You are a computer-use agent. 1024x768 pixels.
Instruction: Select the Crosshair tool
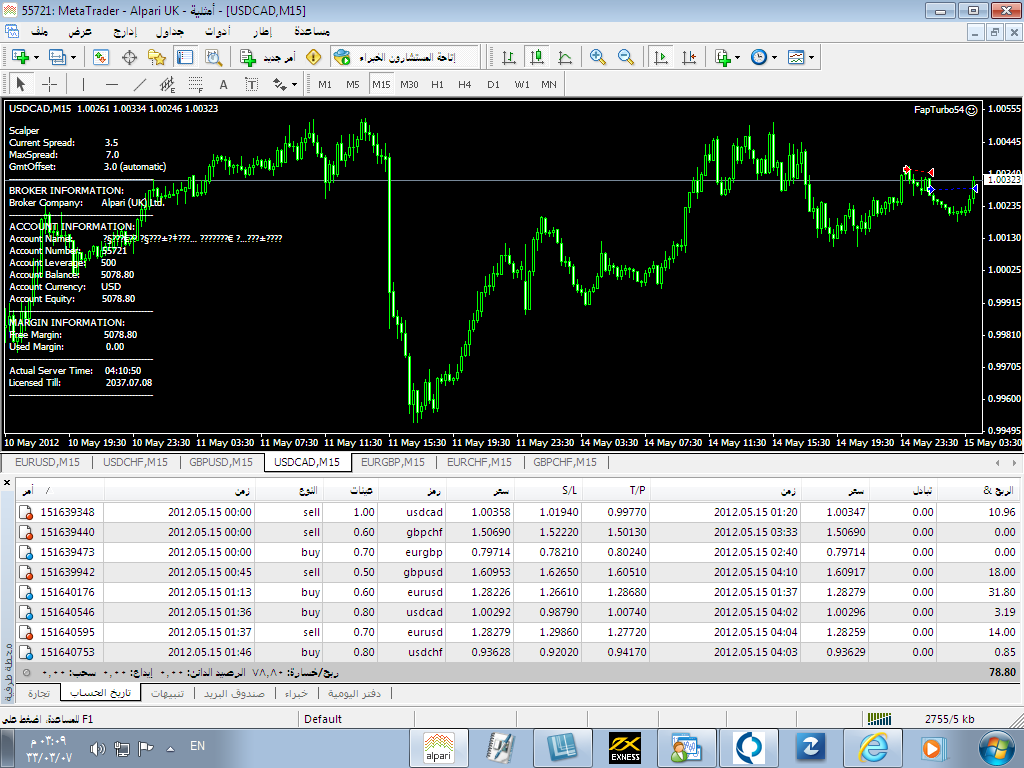(50, 84)
